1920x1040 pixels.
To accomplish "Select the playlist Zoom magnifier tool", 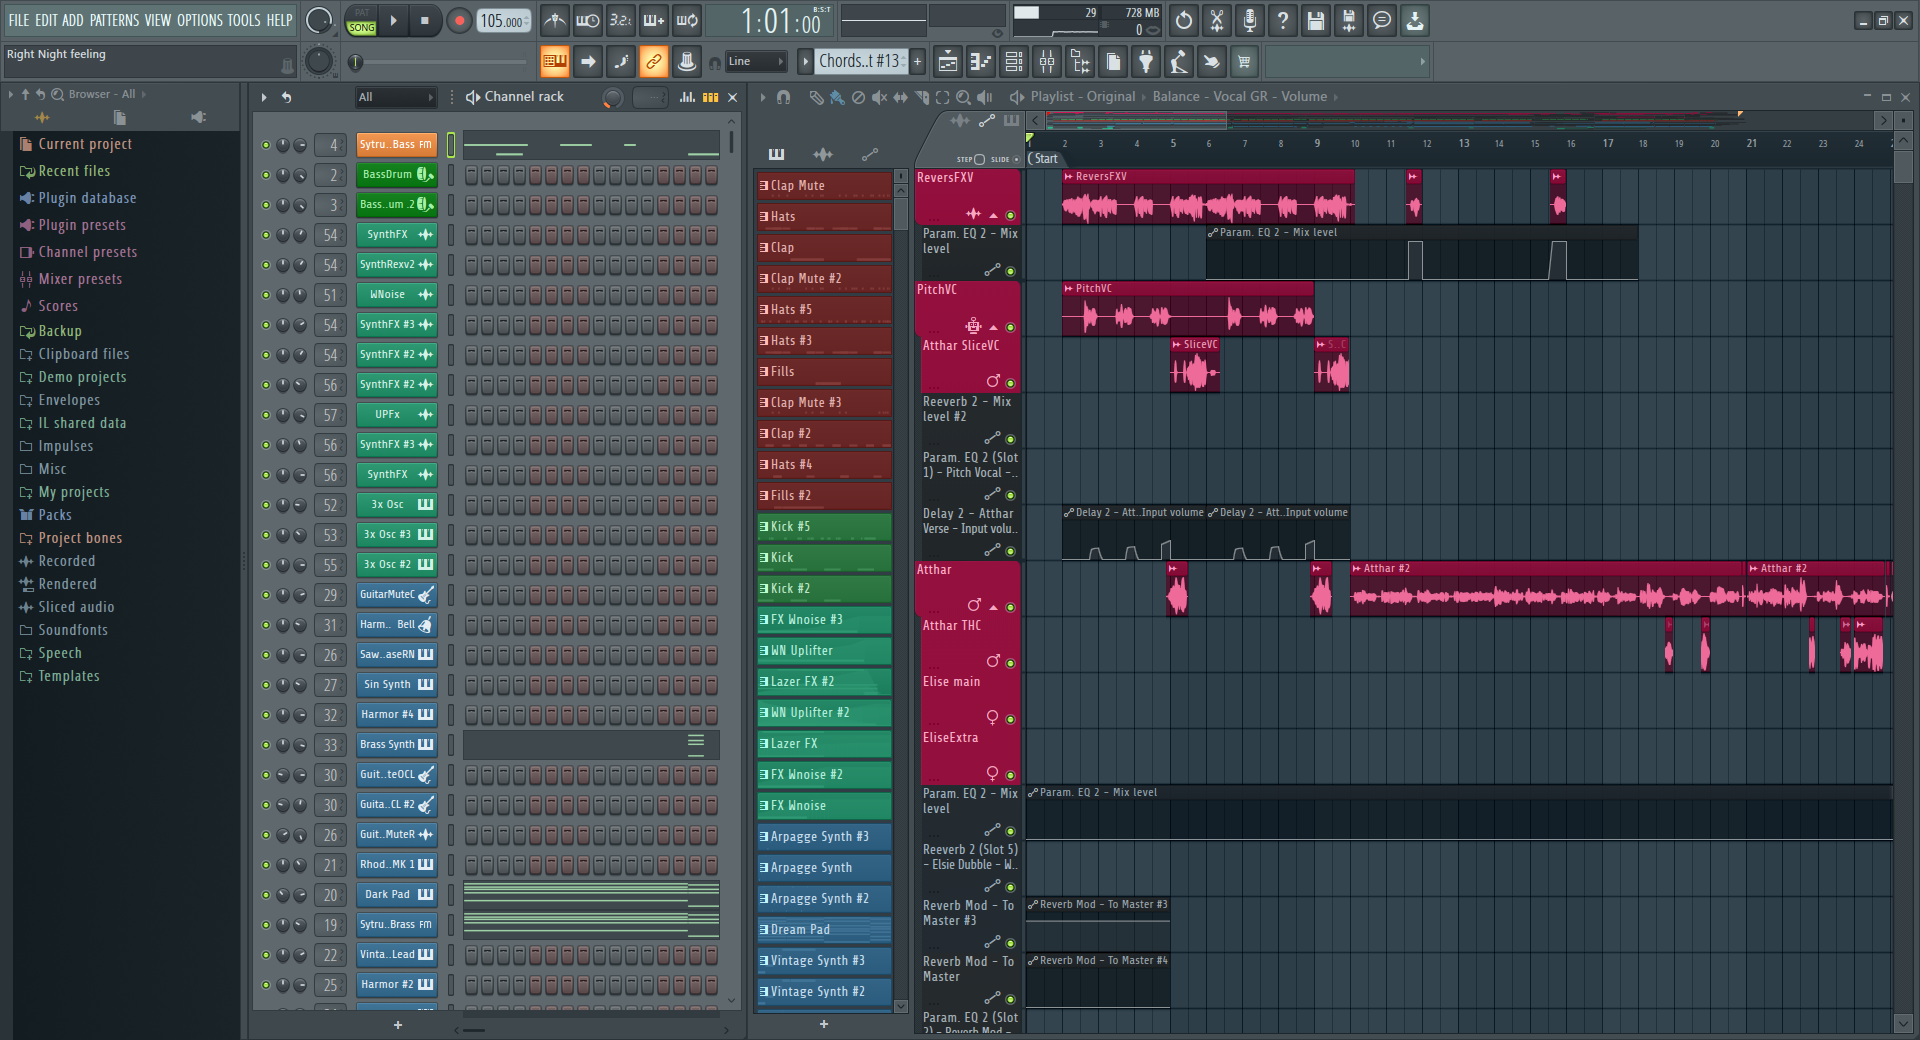I will click(x=963, y=97).
